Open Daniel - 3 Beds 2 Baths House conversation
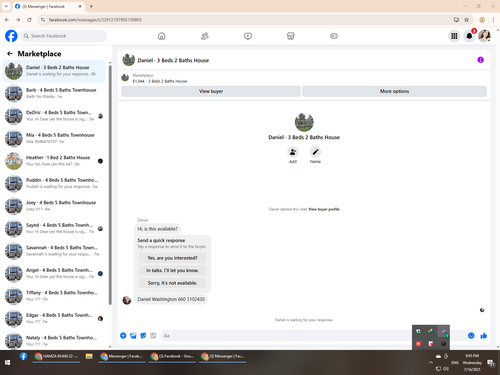Screen dimensions: 500x375 pos(54,71)
